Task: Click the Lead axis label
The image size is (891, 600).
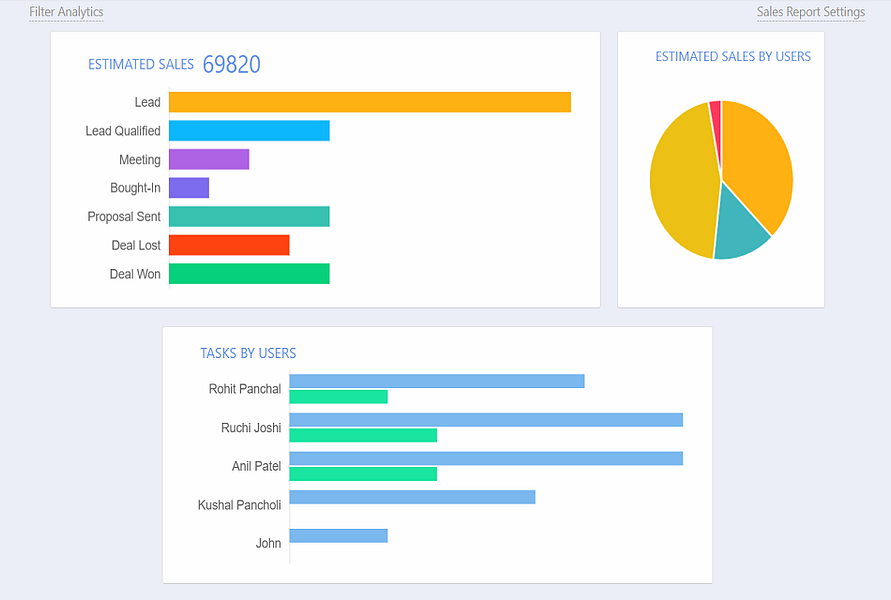Action: 148,102
